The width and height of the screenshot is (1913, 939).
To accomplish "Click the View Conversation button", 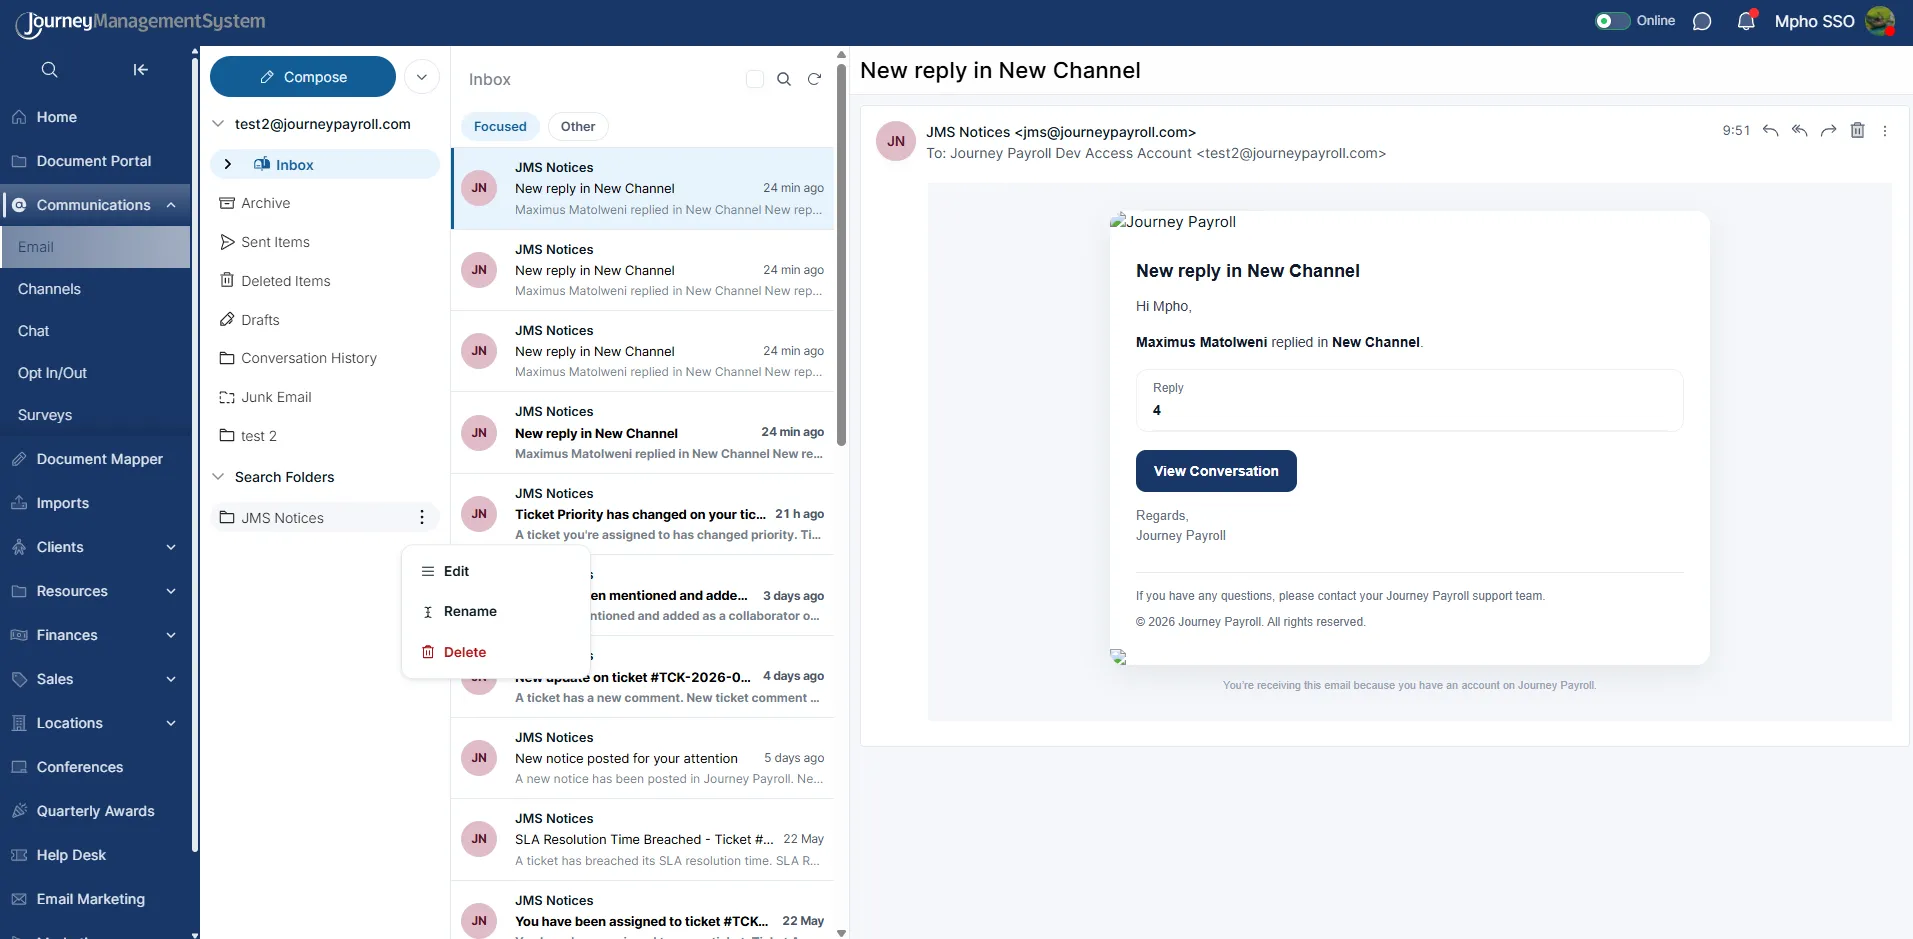I will 1216,471.
